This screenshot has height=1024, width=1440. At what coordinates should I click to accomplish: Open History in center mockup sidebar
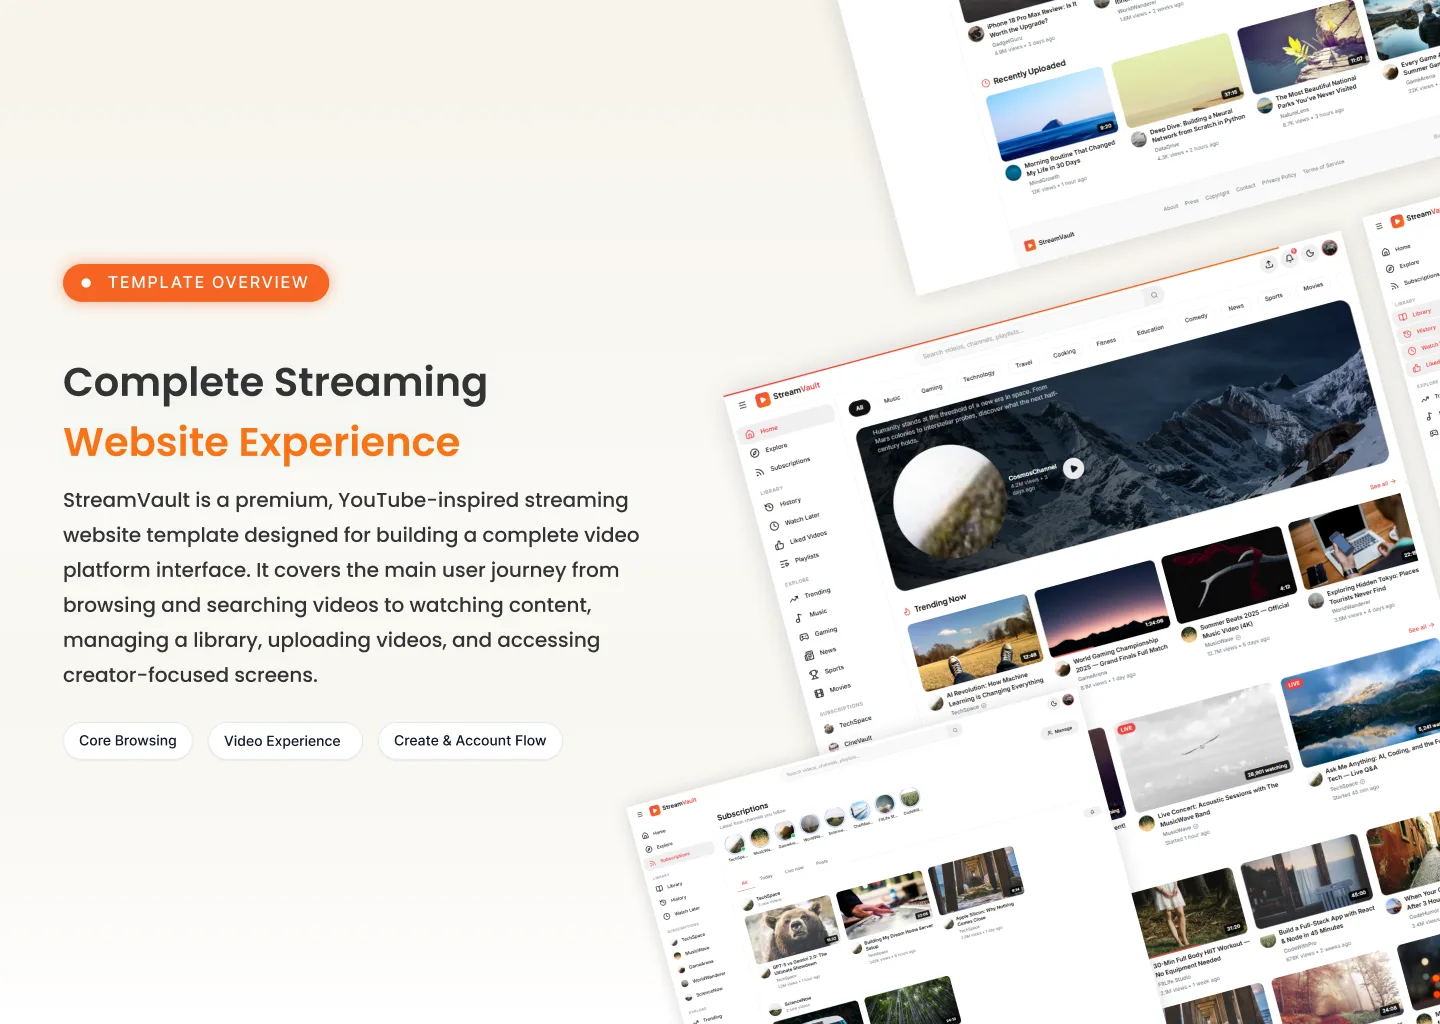(783, 504)
